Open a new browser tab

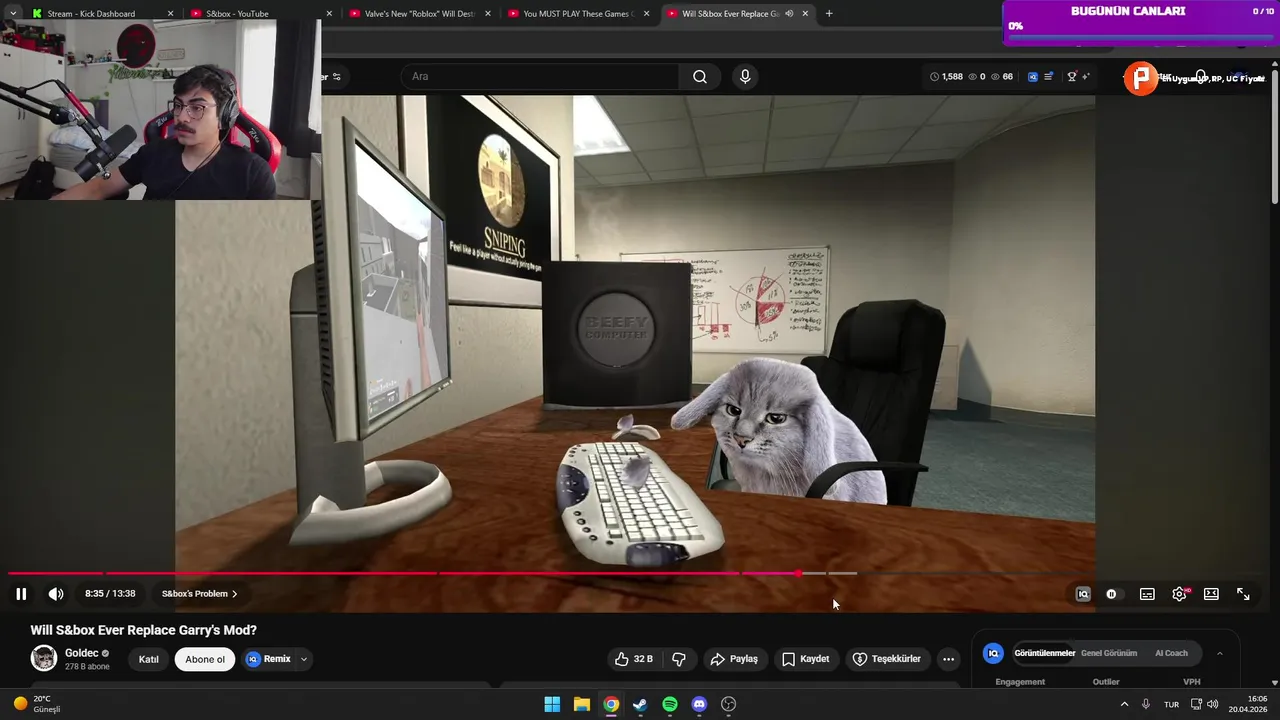tap(829, 14)
